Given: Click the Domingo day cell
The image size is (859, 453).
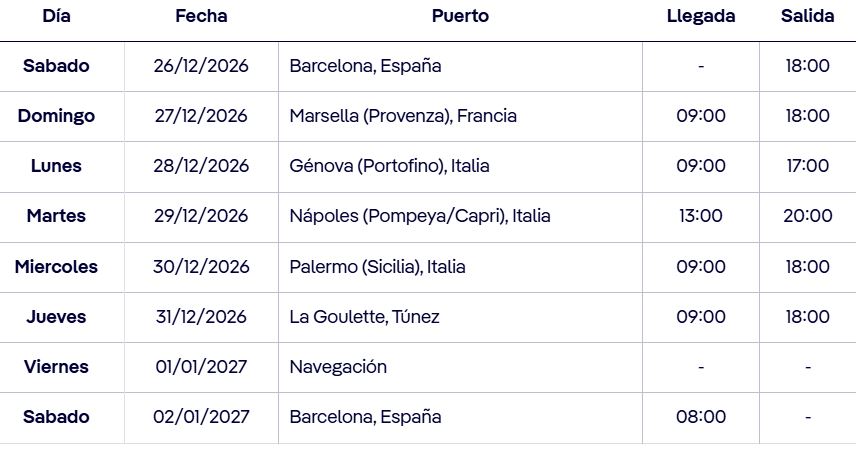Looking at the screenshot, I should pyautogui.click(x=56, y=116).
